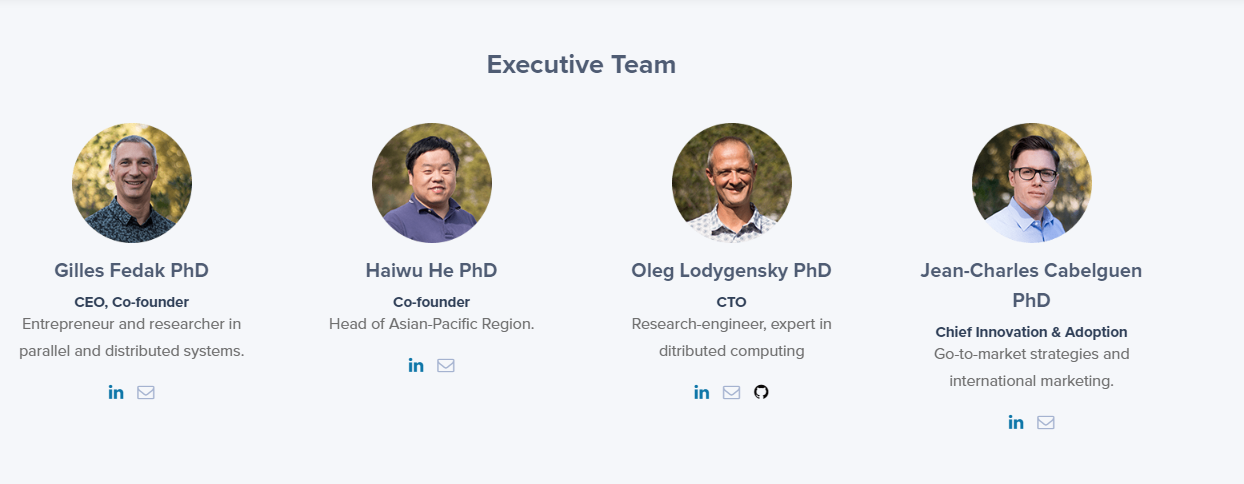This screenshot has width=1244, height=484.
Task: Click the CEO, Co-founder title text
Action: click(132, 302)
